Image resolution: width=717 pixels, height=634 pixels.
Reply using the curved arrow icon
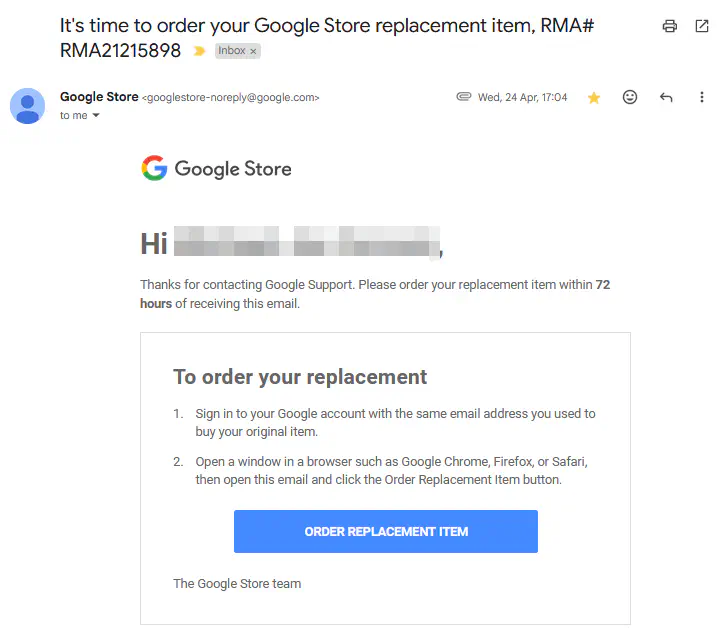coord(666,98)
